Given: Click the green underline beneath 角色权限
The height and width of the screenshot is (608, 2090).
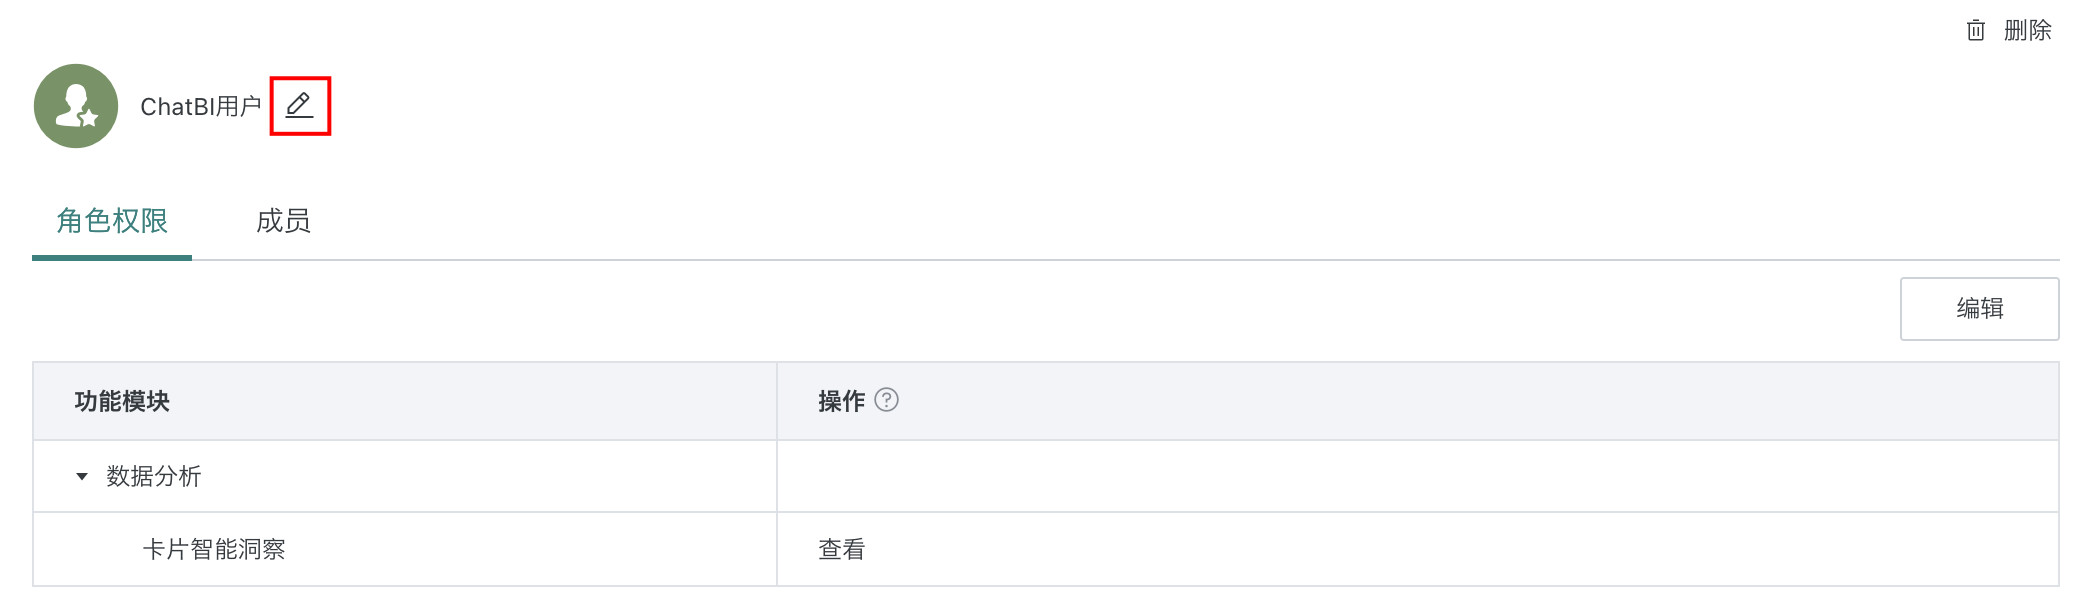Looking at the screenshot, I should pyautogui.click(x=112, y=257).
